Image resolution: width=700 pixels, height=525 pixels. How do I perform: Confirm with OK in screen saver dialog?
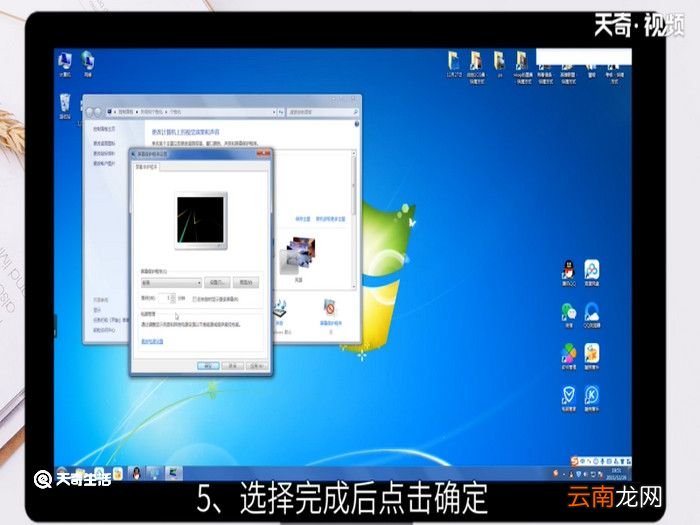(x=208, y=366)
